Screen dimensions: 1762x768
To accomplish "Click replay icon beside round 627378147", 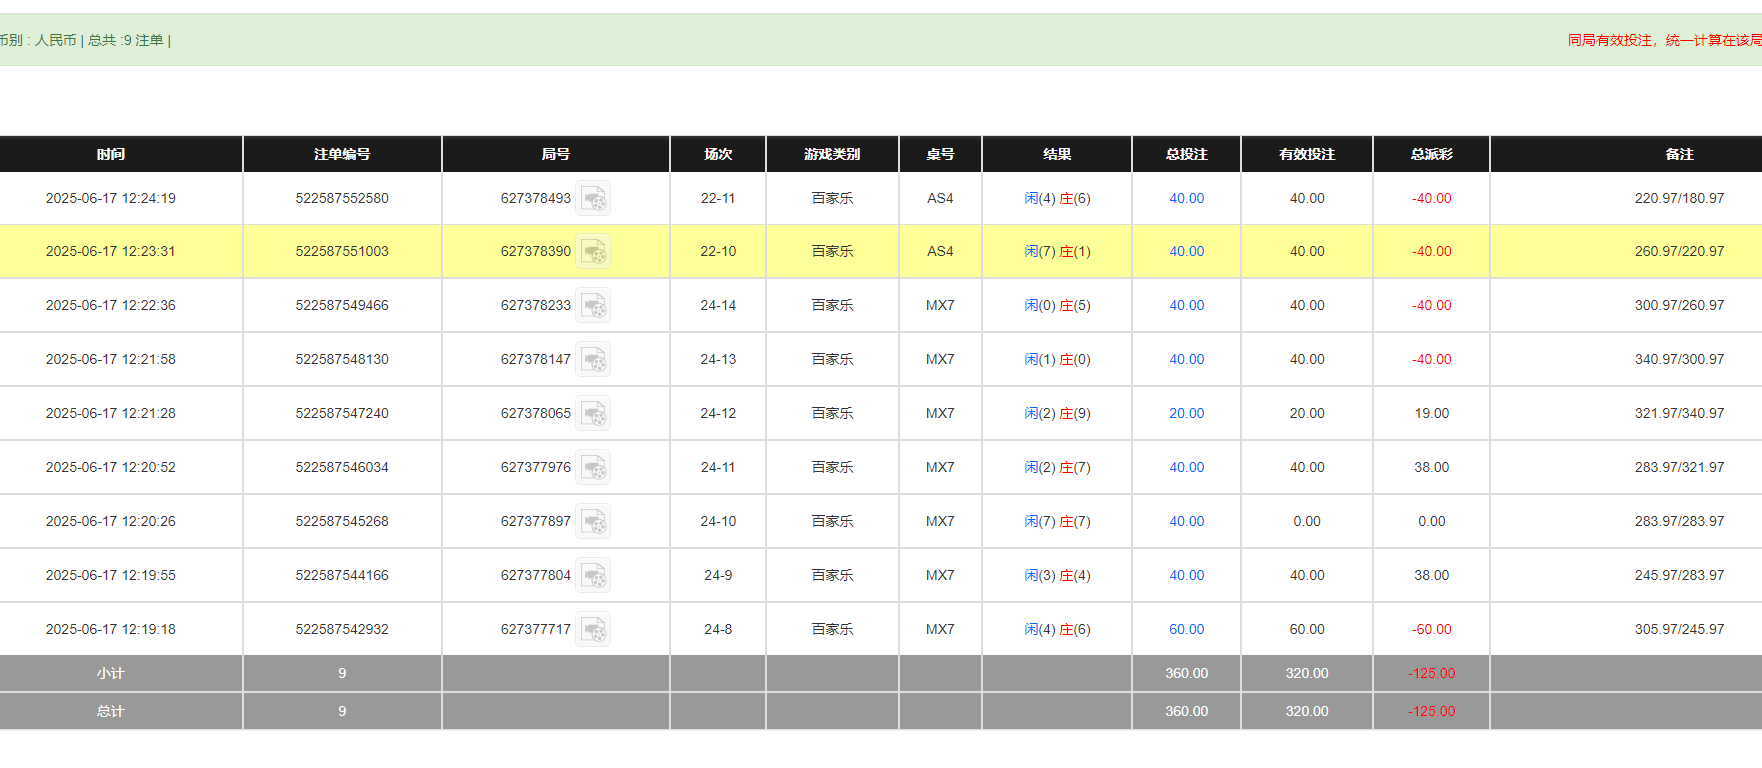I will tap(593, 360).
